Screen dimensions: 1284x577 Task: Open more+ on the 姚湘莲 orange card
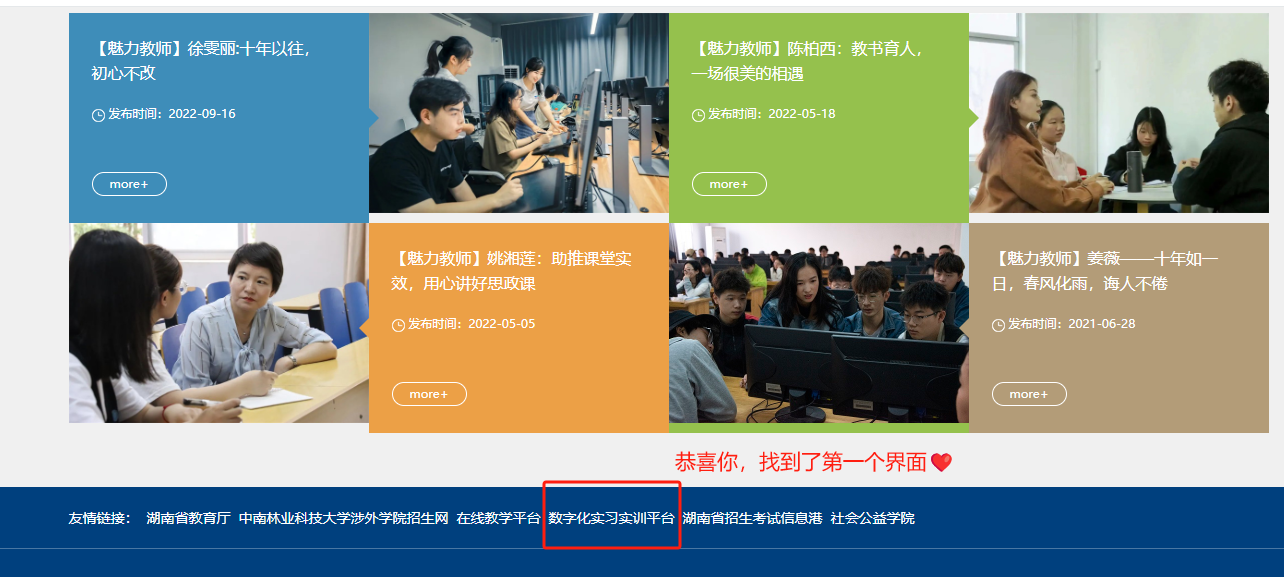pos(429,394)
